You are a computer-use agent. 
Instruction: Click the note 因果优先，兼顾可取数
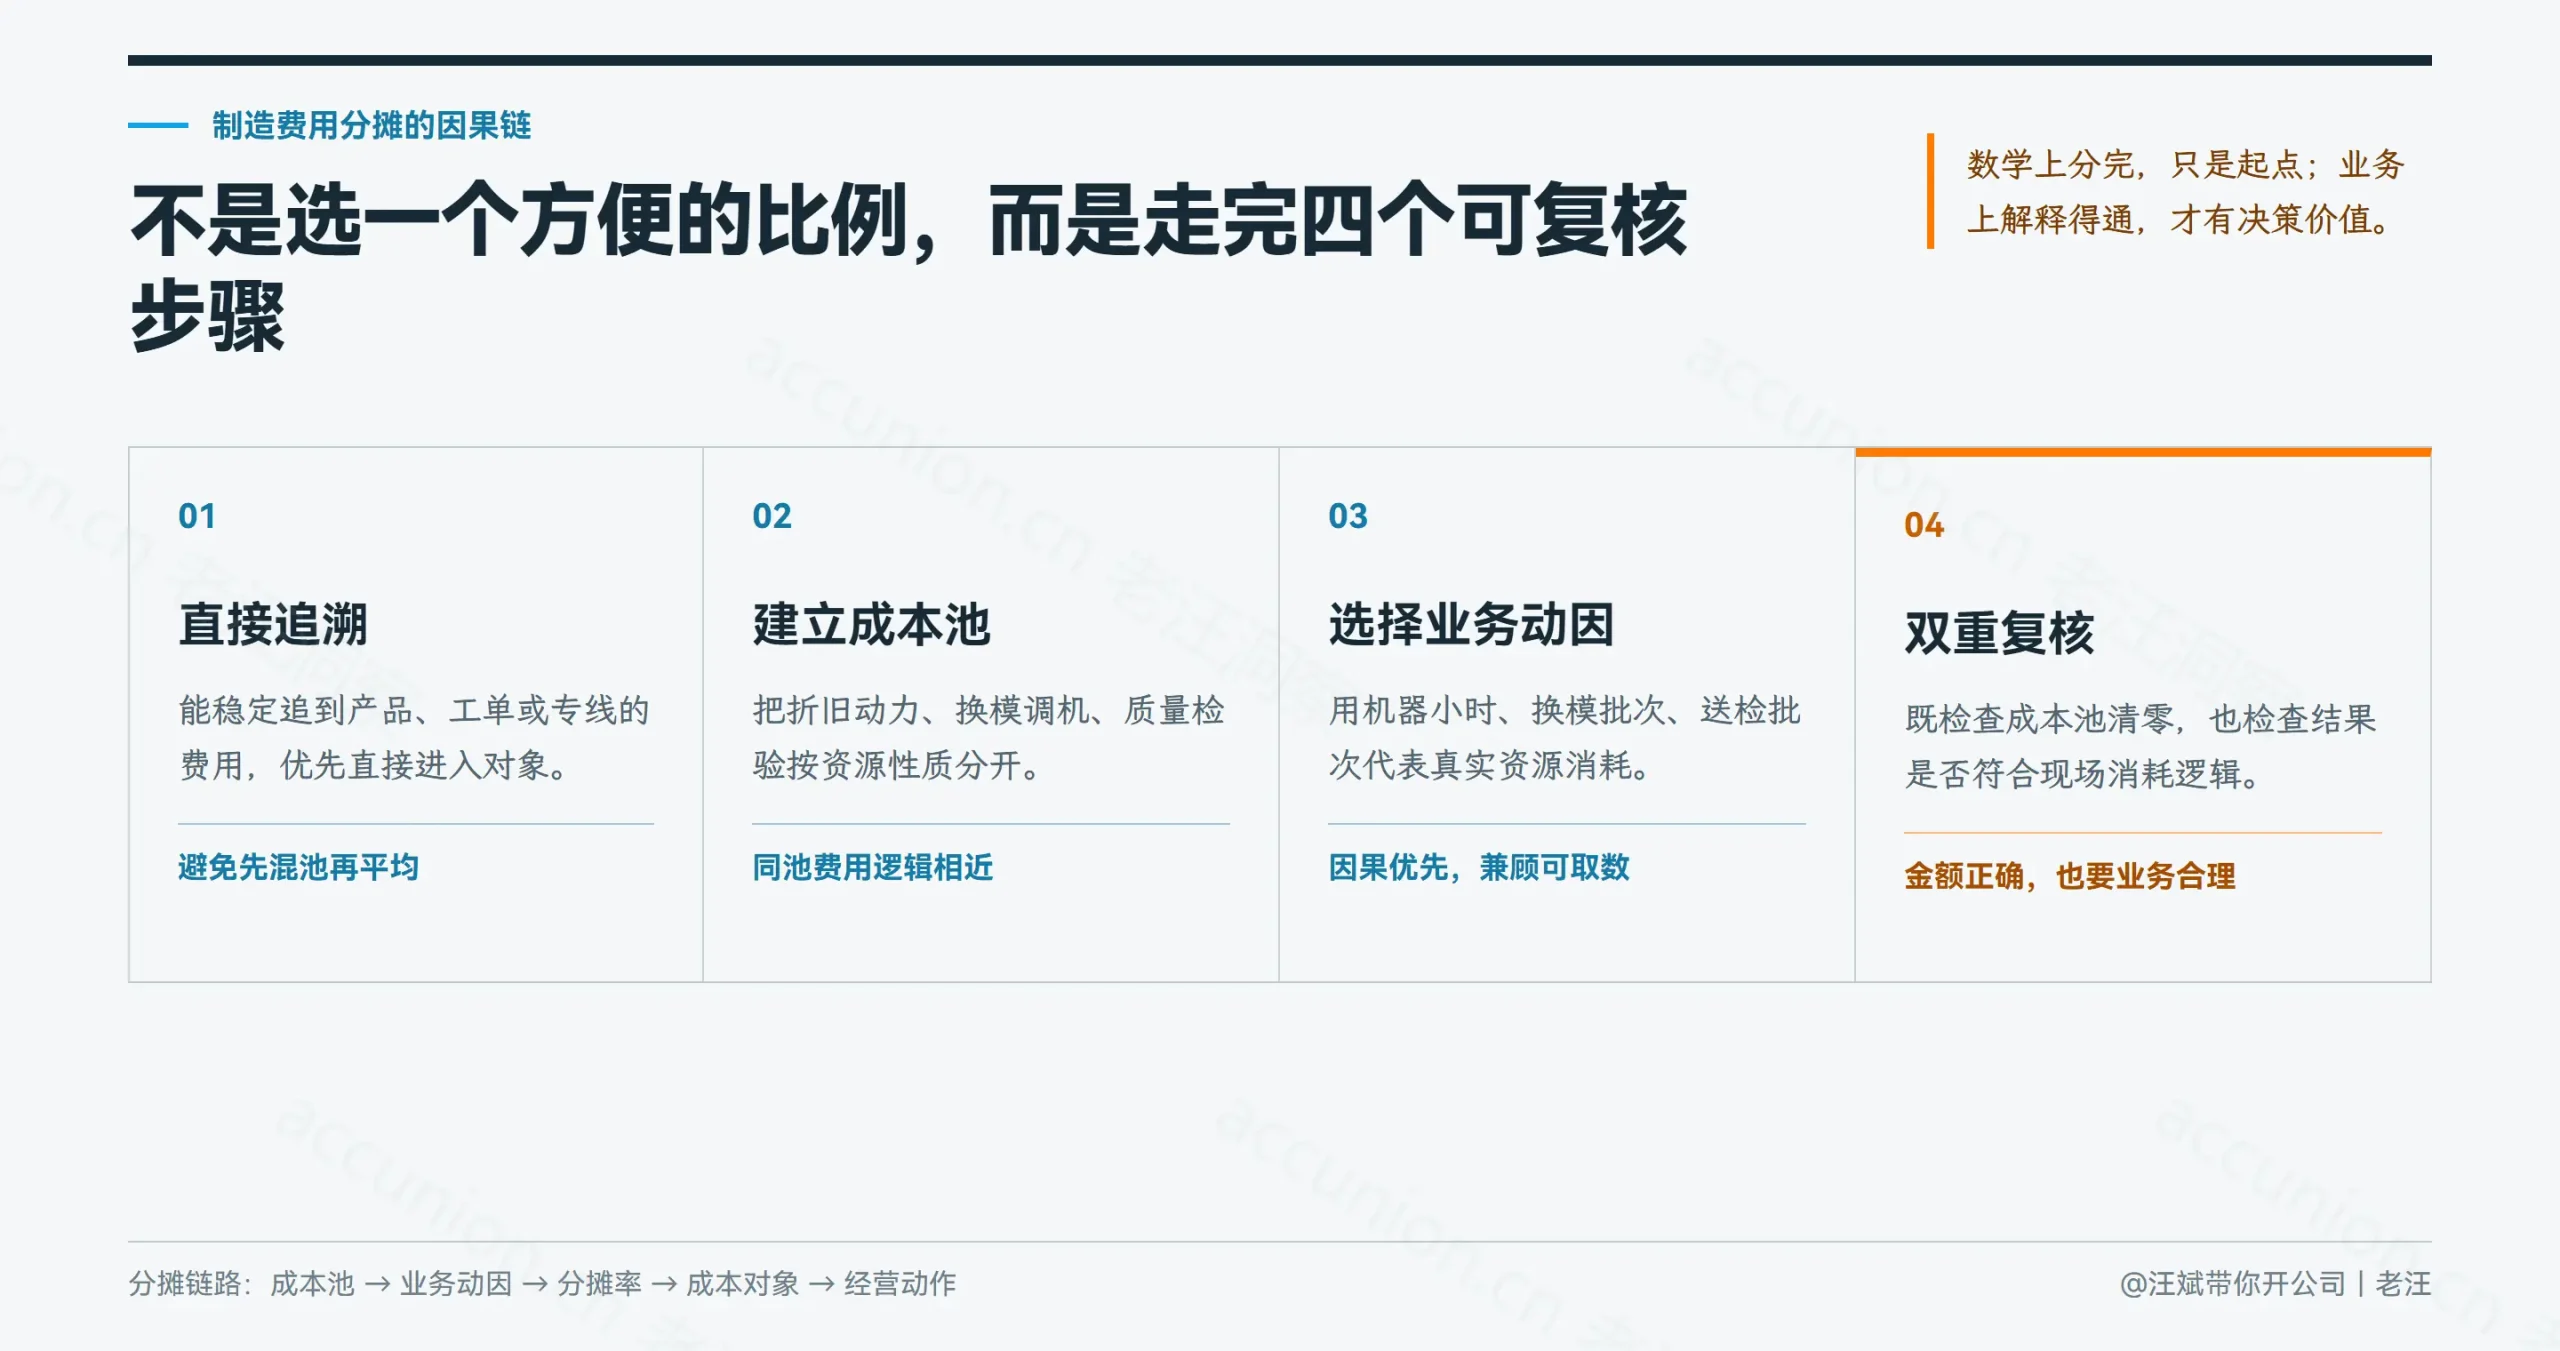(1479, 867)
